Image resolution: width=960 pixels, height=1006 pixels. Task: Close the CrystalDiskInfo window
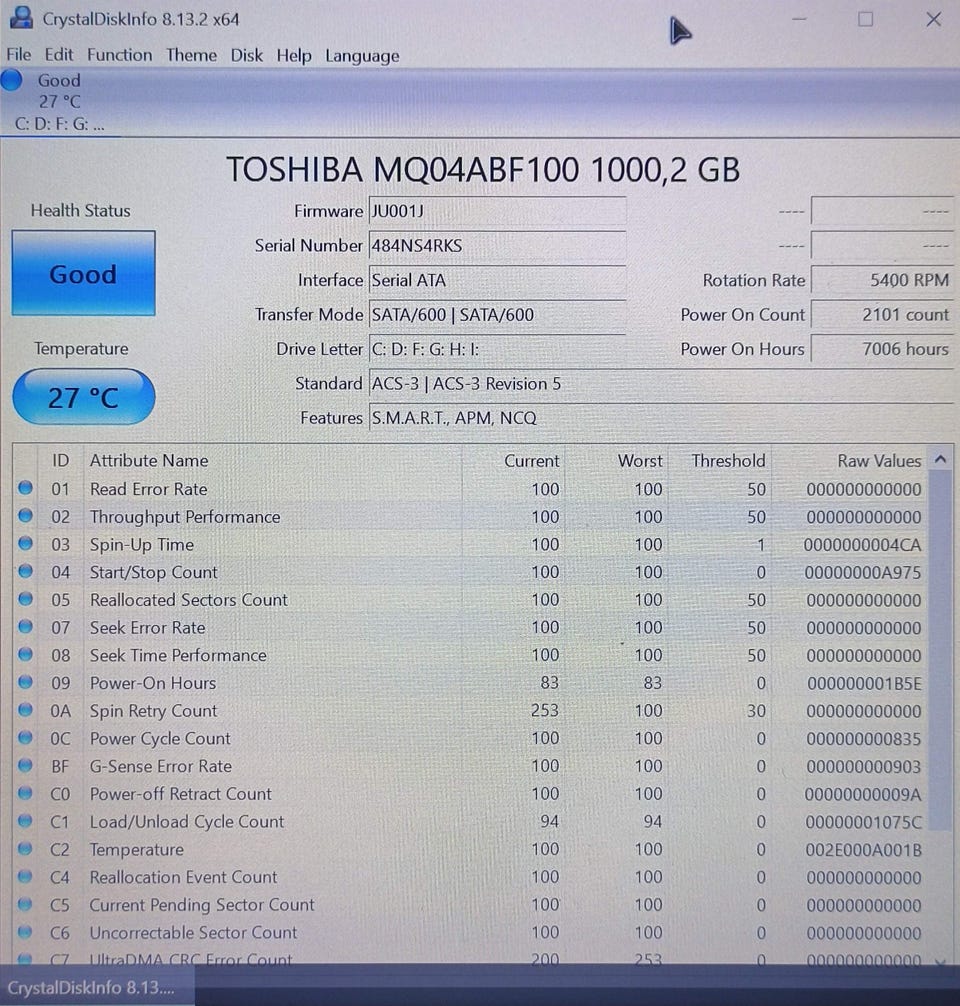(x=934, y=19)
